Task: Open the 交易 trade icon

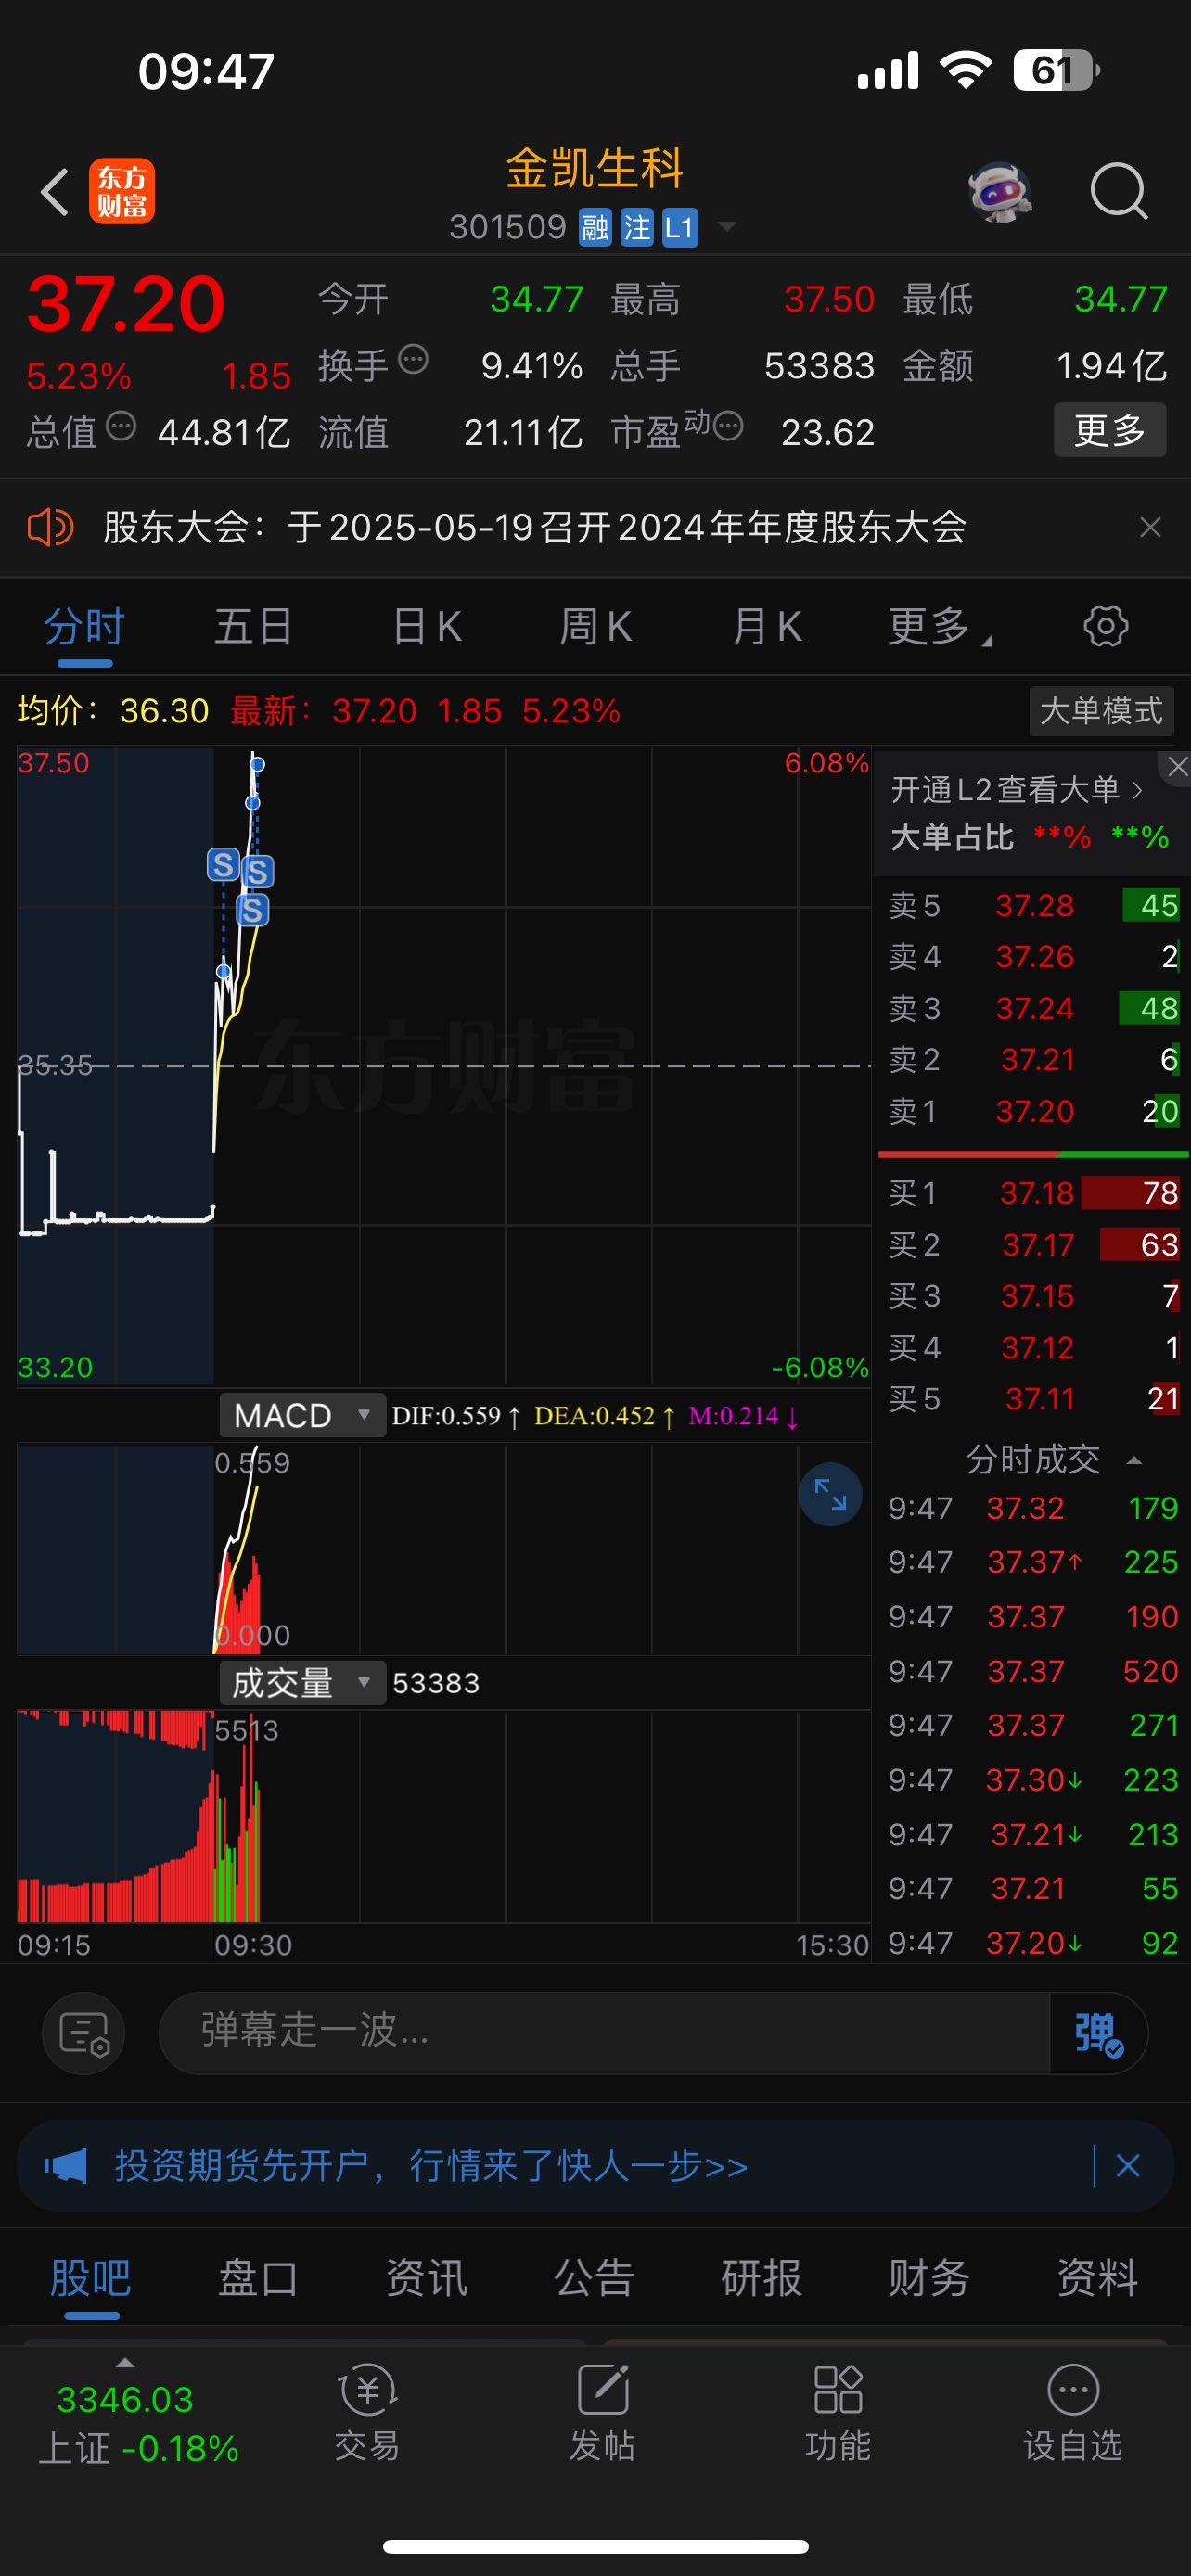Action: tap(367, 2414)
